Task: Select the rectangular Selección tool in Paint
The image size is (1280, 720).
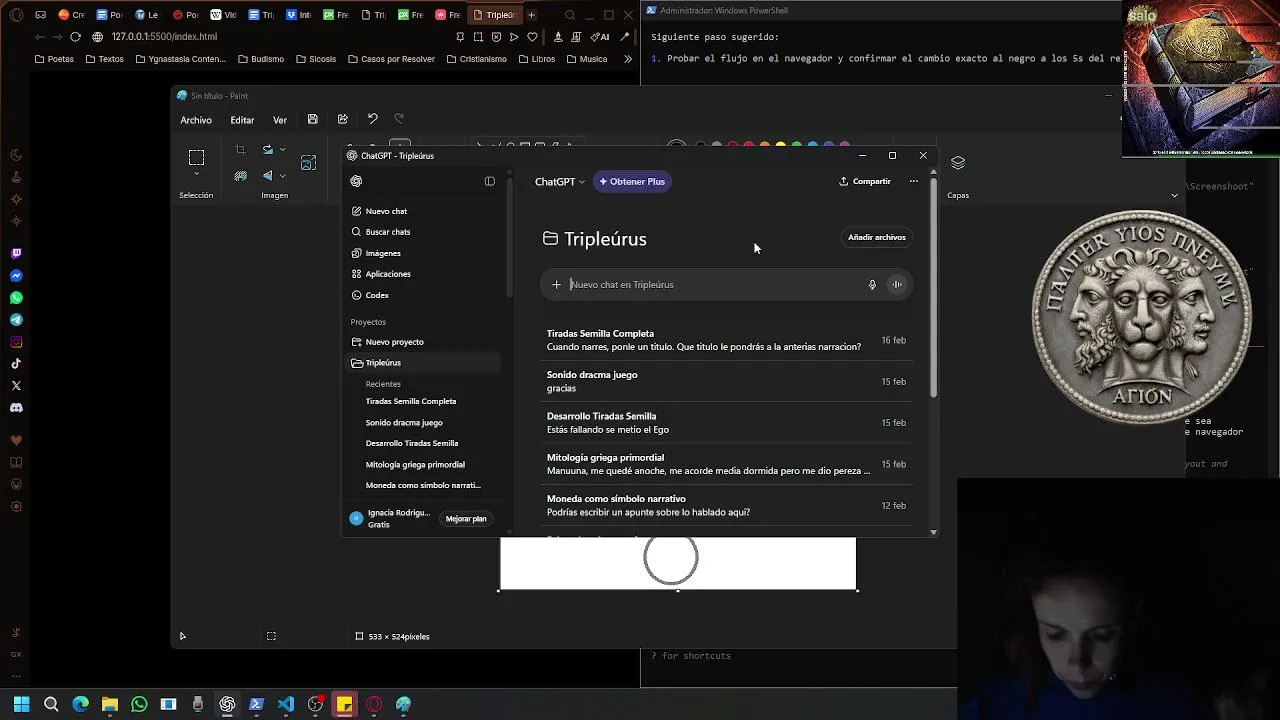Action: tap(196, 158)
